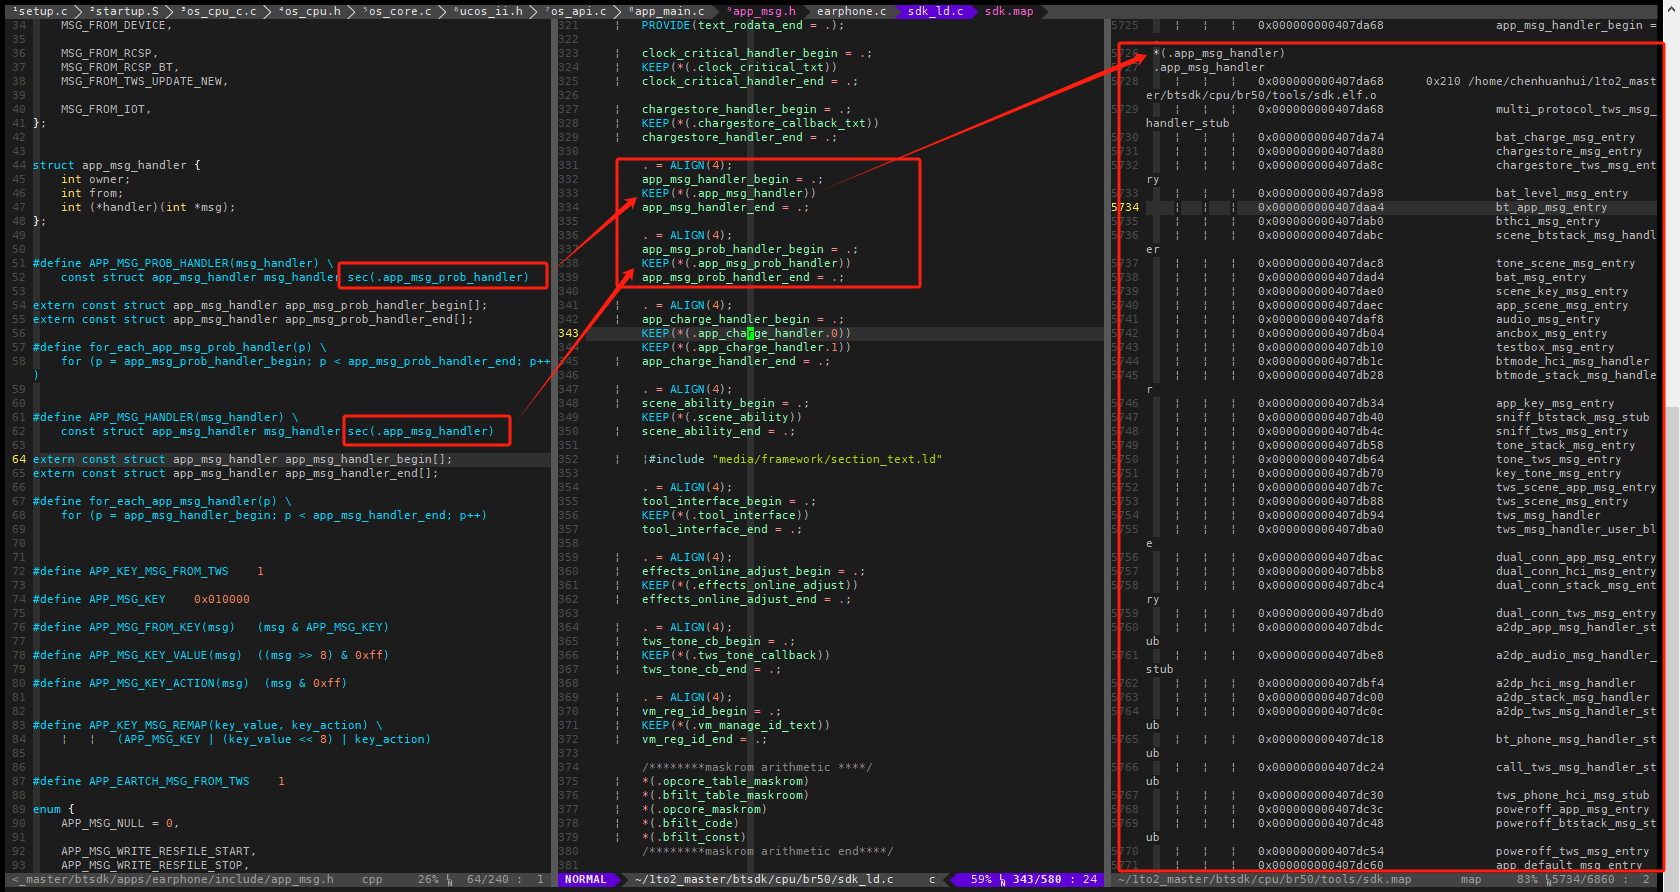The height and width of the screenshot is (892, 1680).
Task: Click 'app_default_msg_entry' symbol in sdk.map
Action: [1569, 866]
